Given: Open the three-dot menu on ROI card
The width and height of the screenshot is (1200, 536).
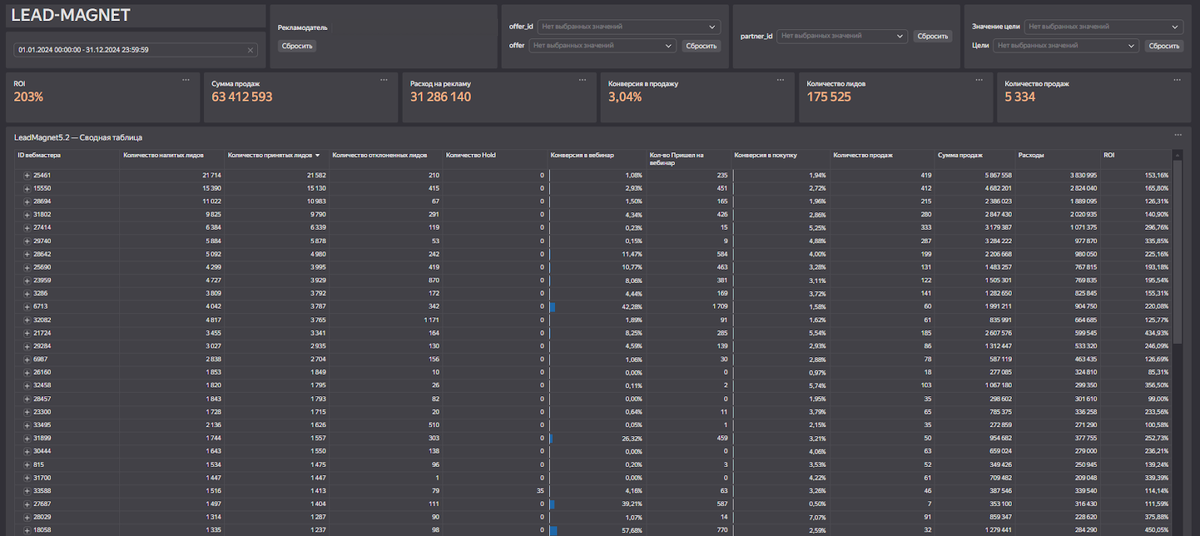Looking at the screenshot, I should coord(186,79).
